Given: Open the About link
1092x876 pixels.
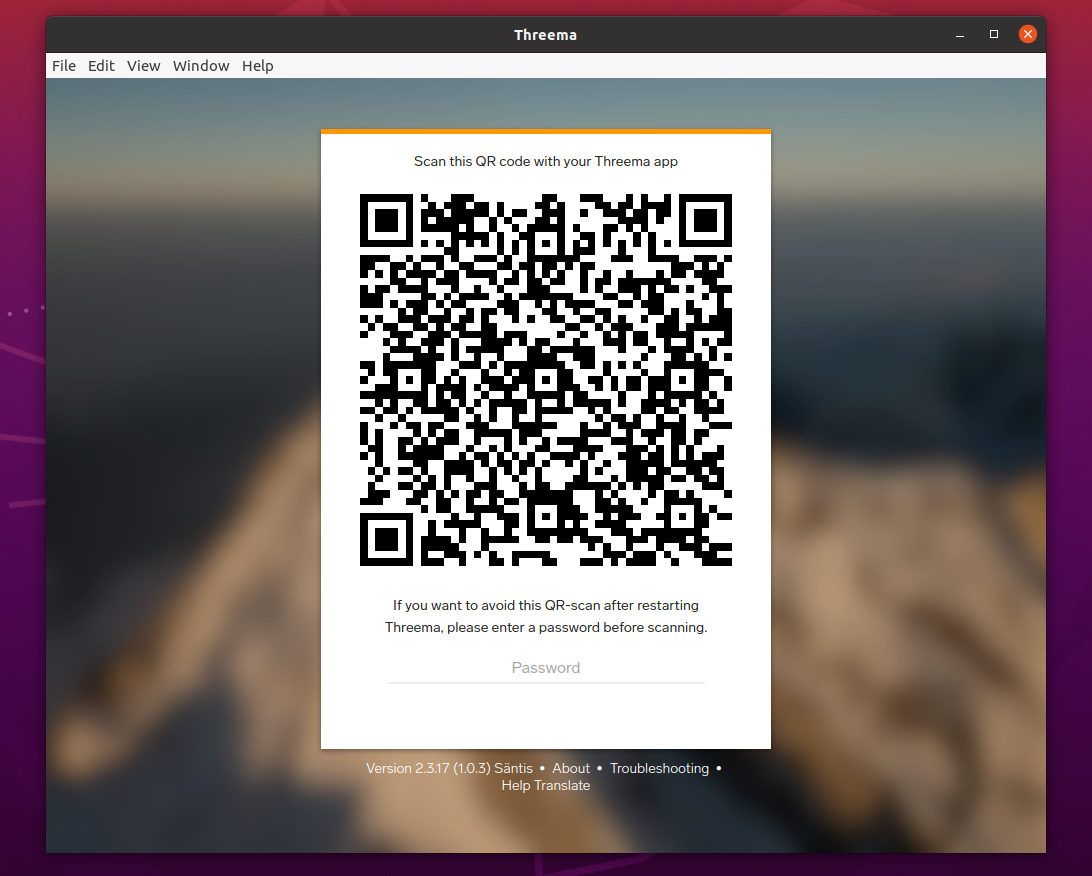Looking at the screenshot, I should coord(570,768).
